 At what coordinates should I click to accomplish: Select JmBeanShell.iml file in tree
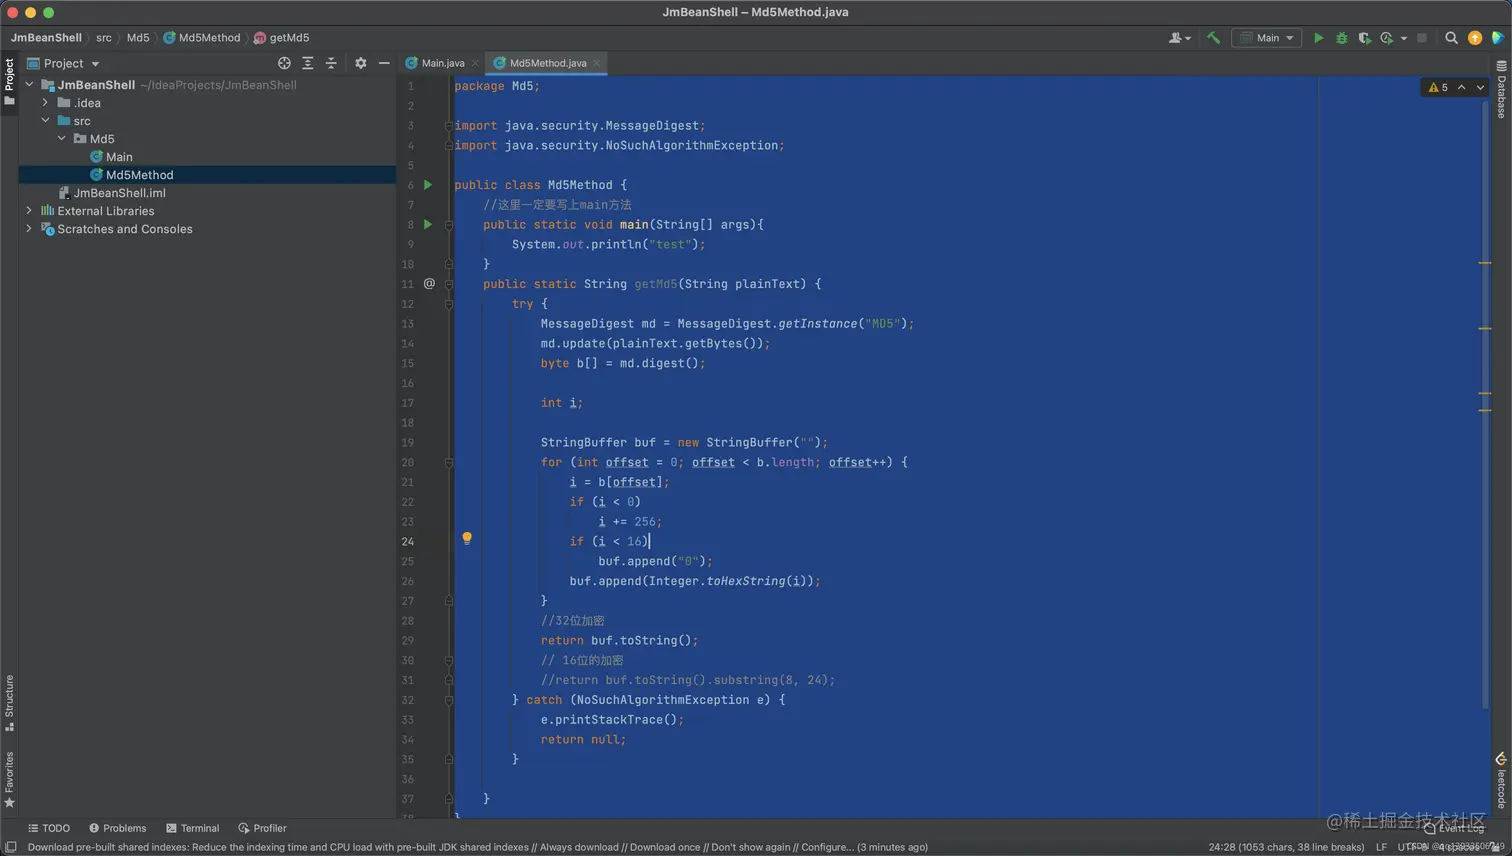[112, 193]
